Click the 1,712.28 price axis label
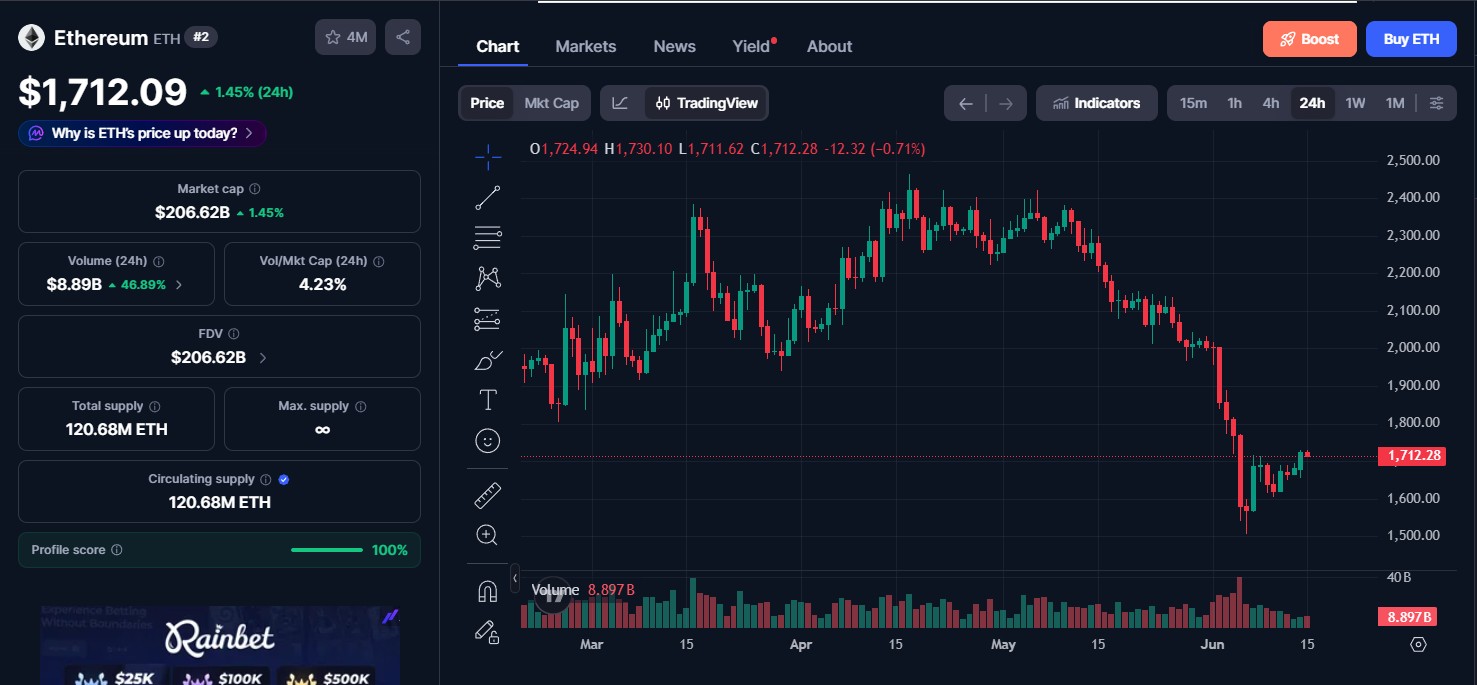Screen dimensions: 1477x685 pyautogui.click(x=1414, y=456)
